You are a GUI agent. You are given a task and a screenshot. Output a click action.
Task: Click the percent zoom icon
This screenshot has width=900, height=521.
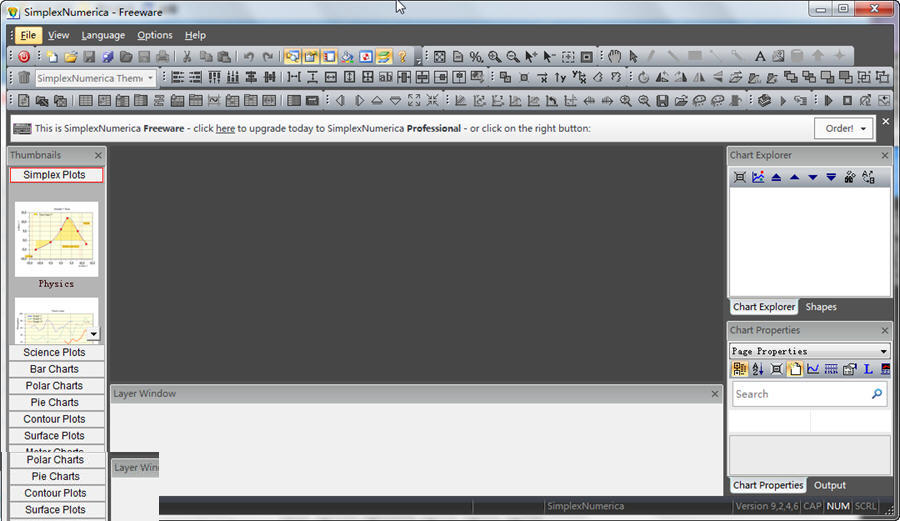point(476,57)
